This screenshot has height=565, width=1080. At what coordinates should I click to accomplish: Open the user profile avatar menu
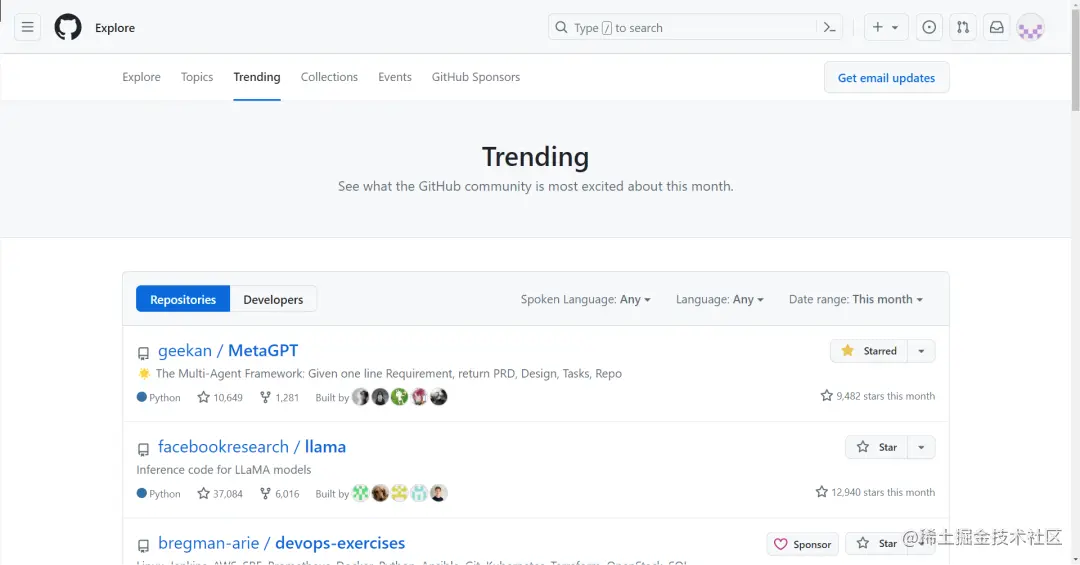click(x=1030, y=28)
